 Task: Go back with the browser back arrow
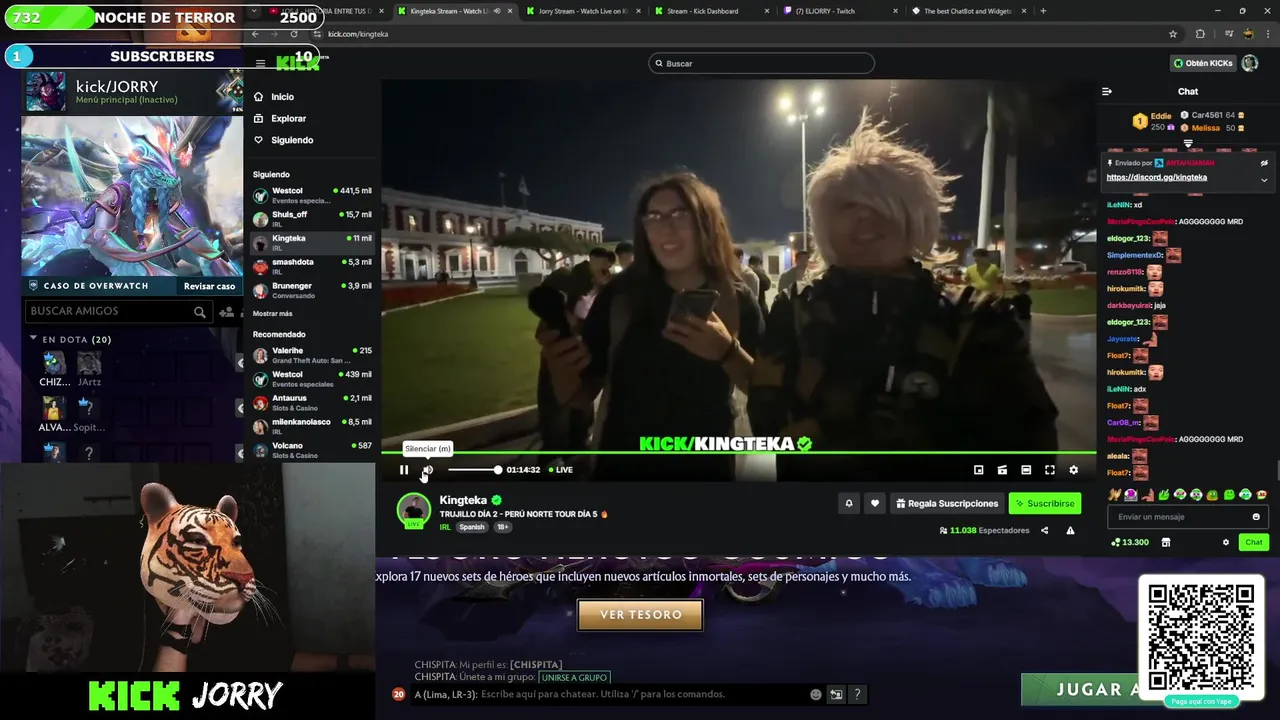pyautogui.click(x=256, y=34)
